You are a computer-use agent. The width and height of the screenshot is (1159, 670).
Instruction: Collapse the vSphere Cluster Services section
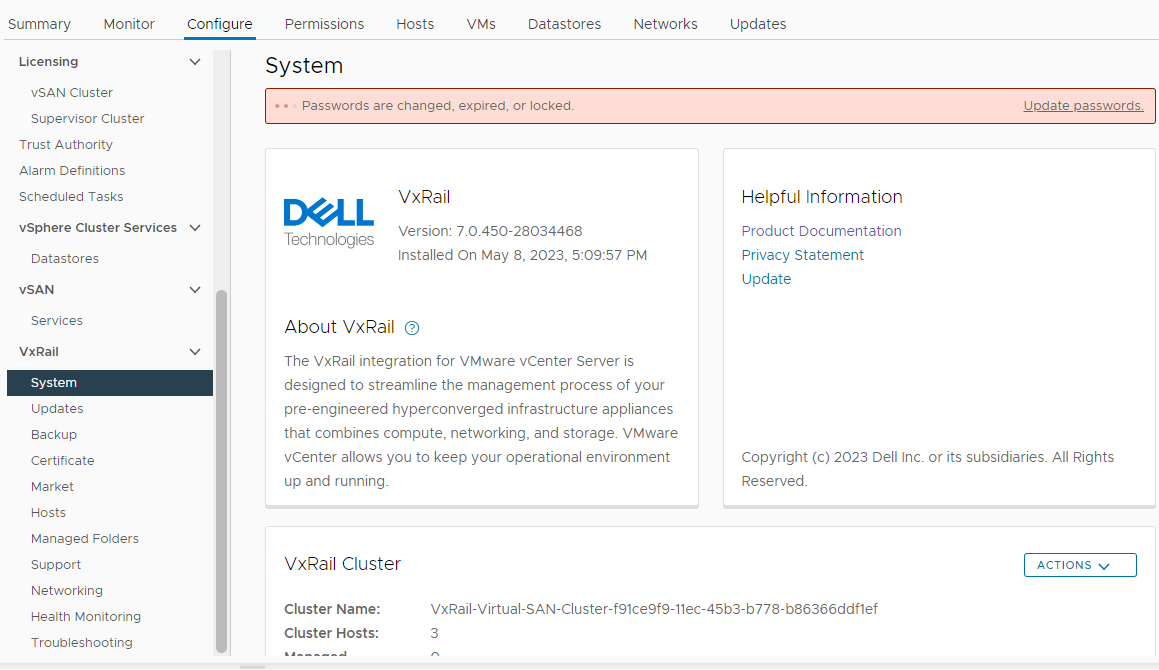pos(195,227)
